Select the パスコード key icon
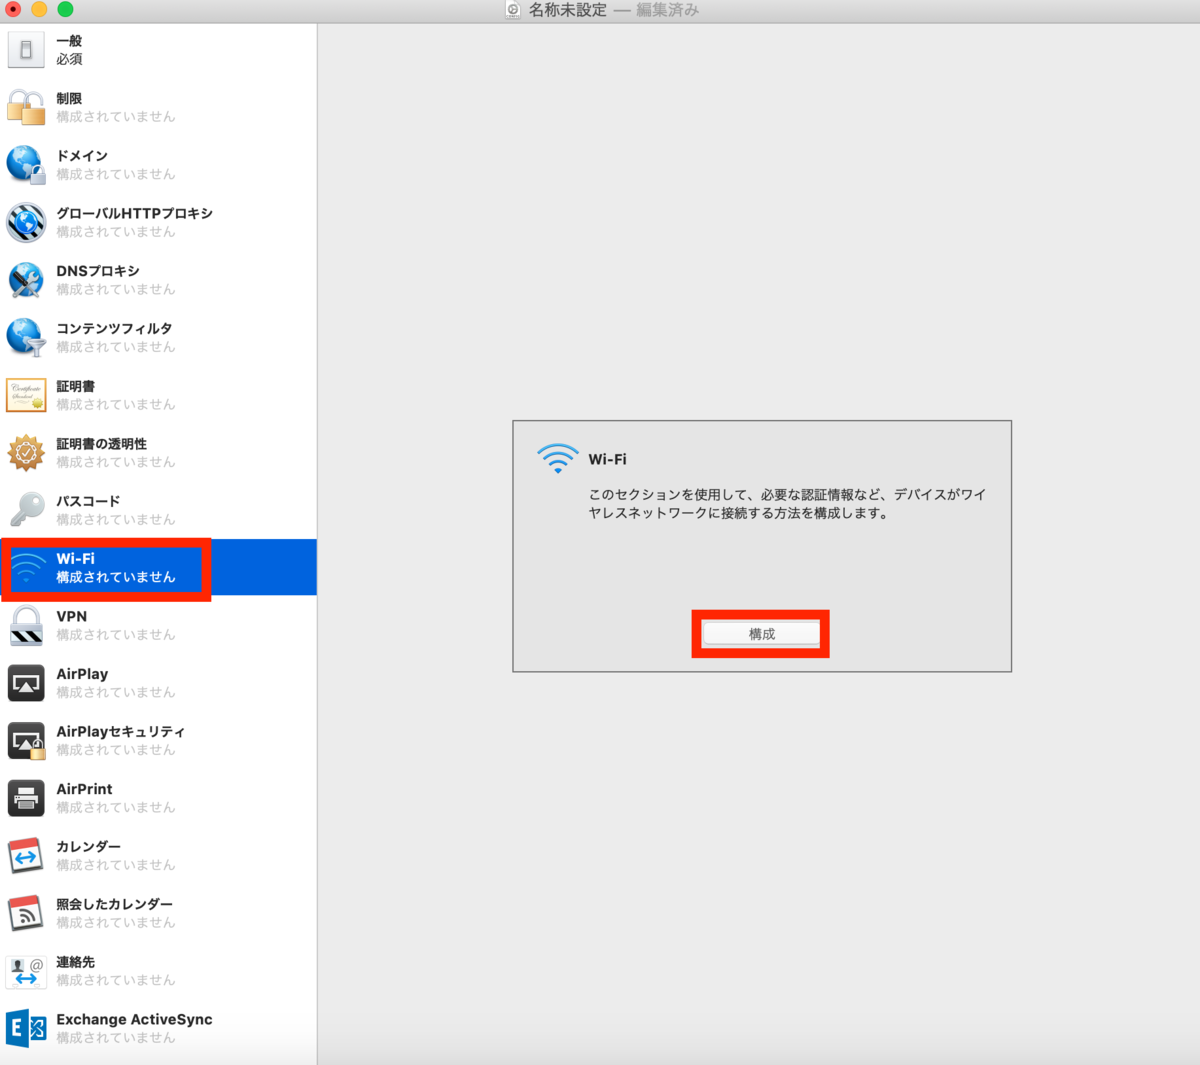The image size is (1200, 1065). [26, 510]
